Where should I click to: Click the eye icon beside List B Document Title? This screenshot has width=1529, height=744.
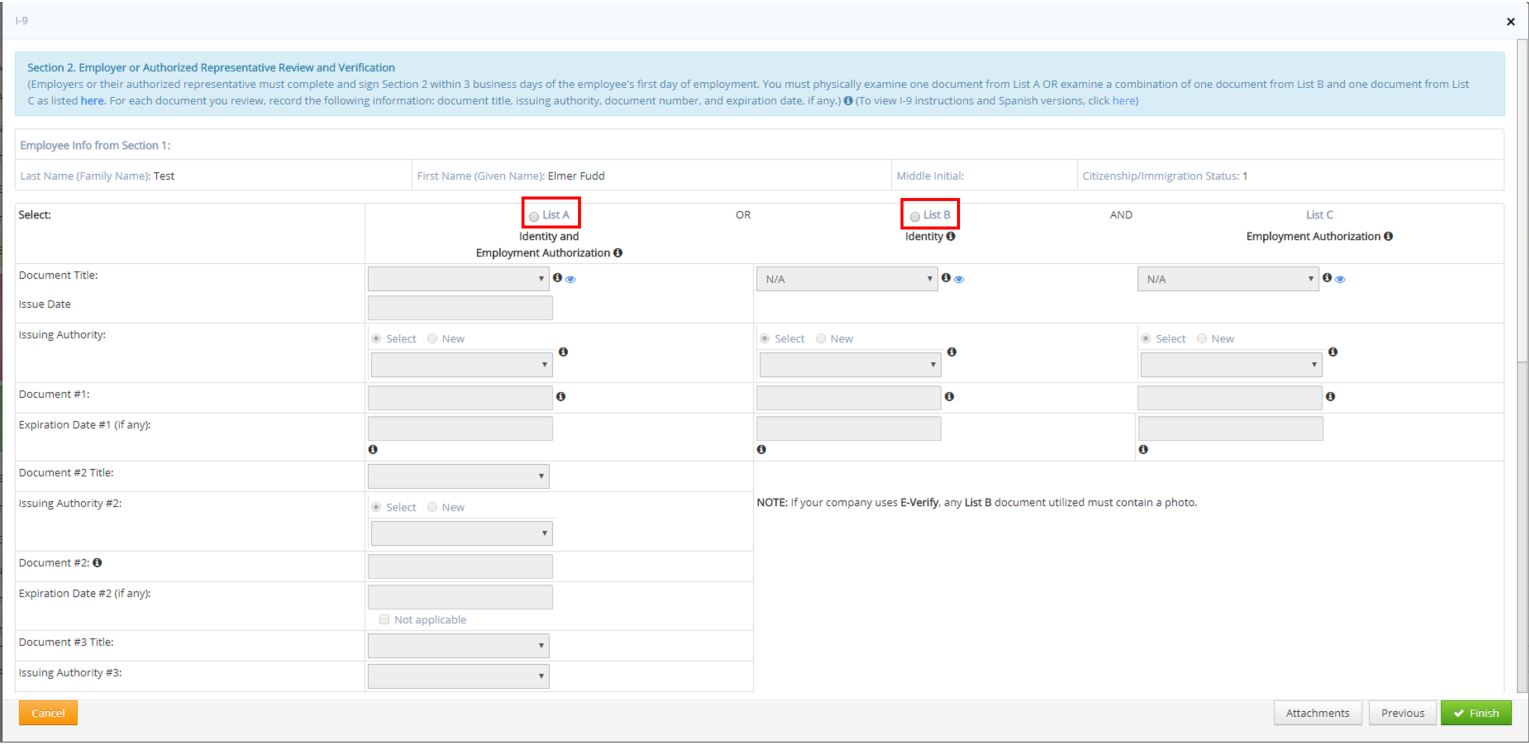[x=960, y=279]
